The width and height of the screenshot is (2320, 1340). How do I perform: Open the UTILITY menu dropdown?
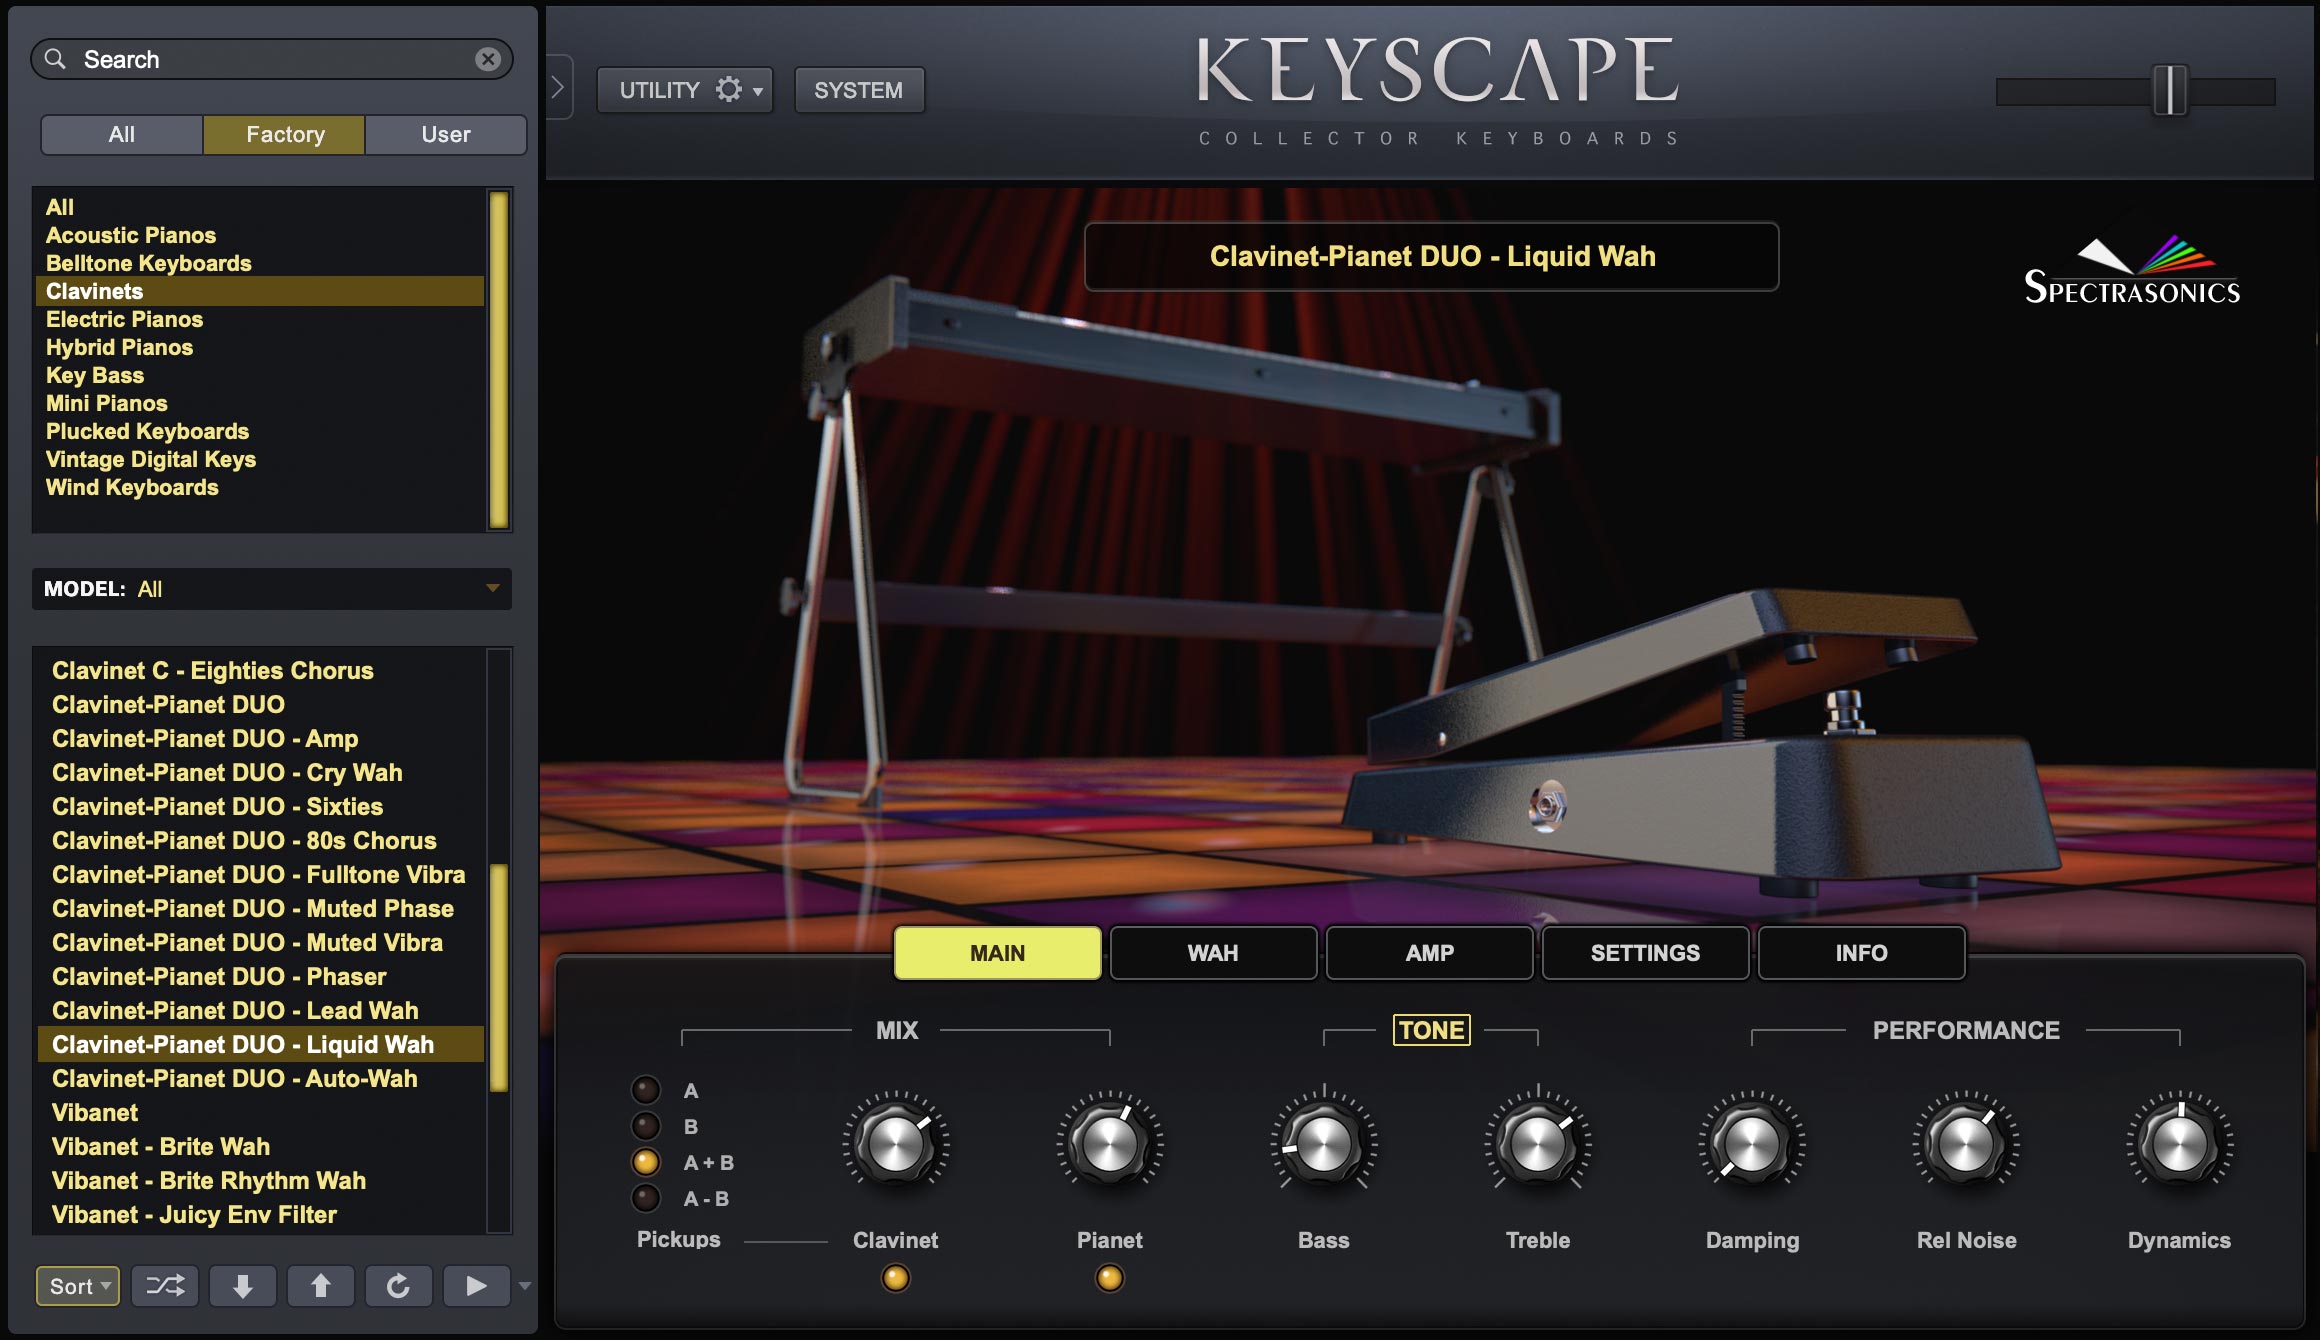pyautogui.click(x=685, y=90)
